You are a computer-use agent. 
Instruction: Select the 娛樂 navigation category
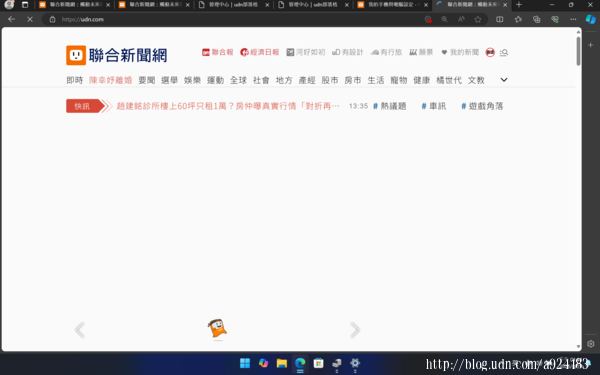pyautogui.click(x=192, y=80)
